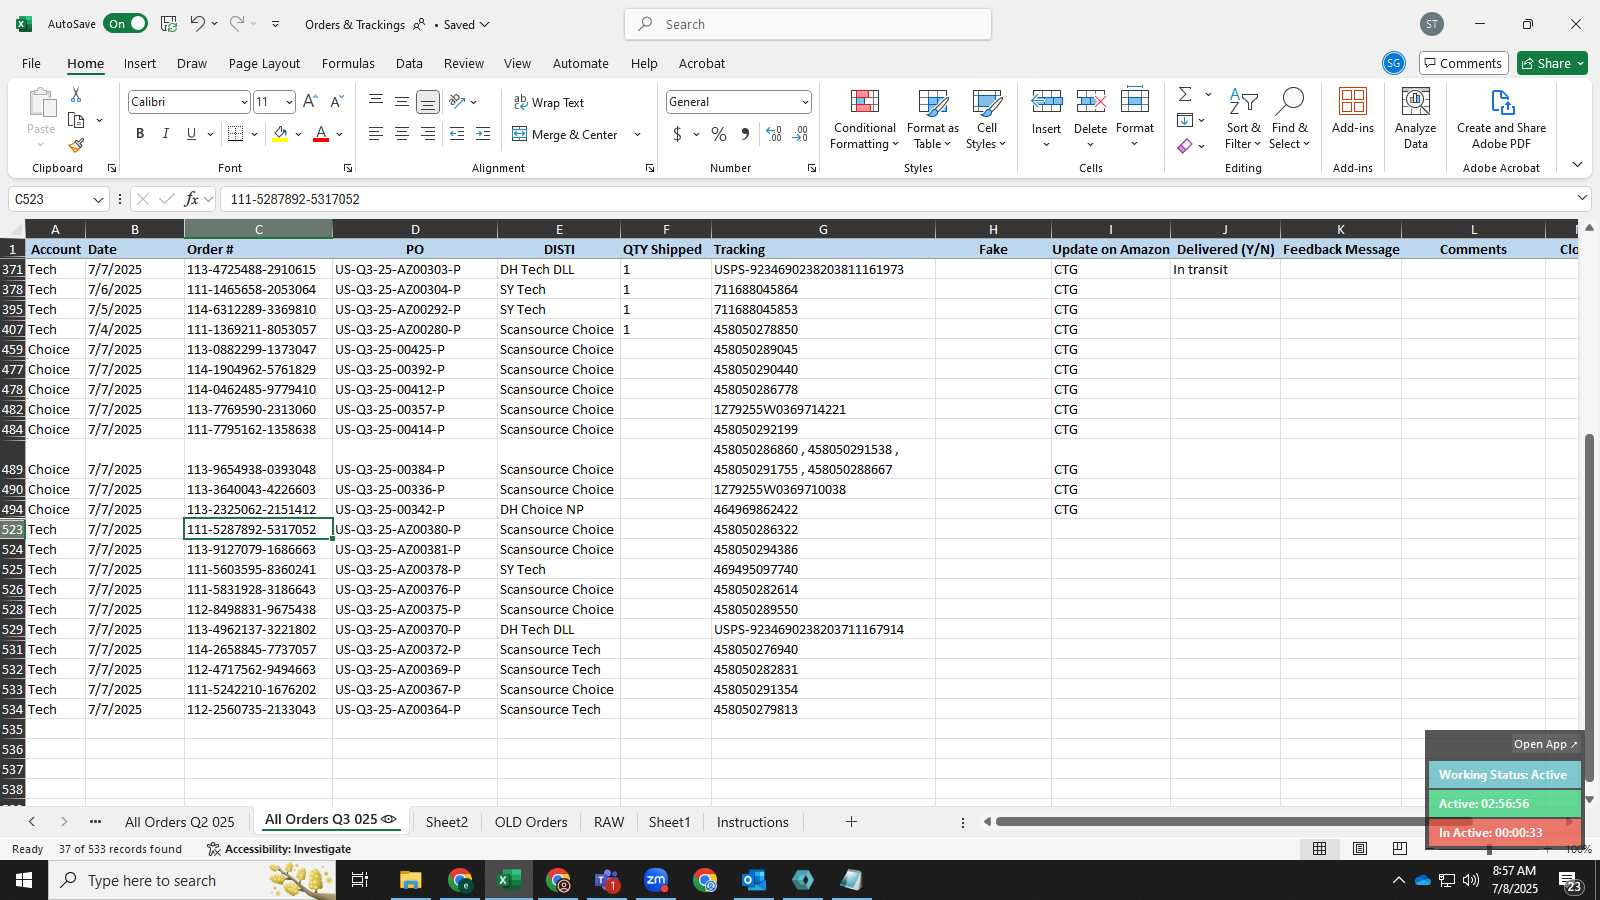
Task: Click Increase Indent icon
Action: pos(483,134)
